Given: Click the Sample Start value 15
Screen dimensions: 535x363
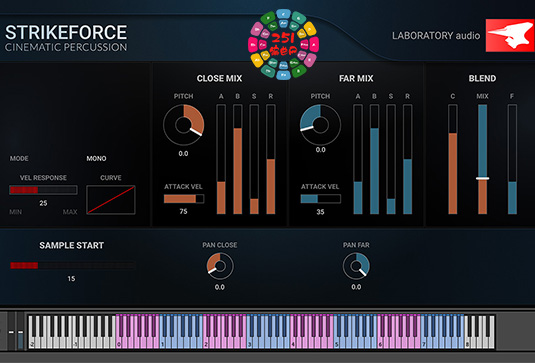Looking at the screenshot, I should click(x=71, y=279).
